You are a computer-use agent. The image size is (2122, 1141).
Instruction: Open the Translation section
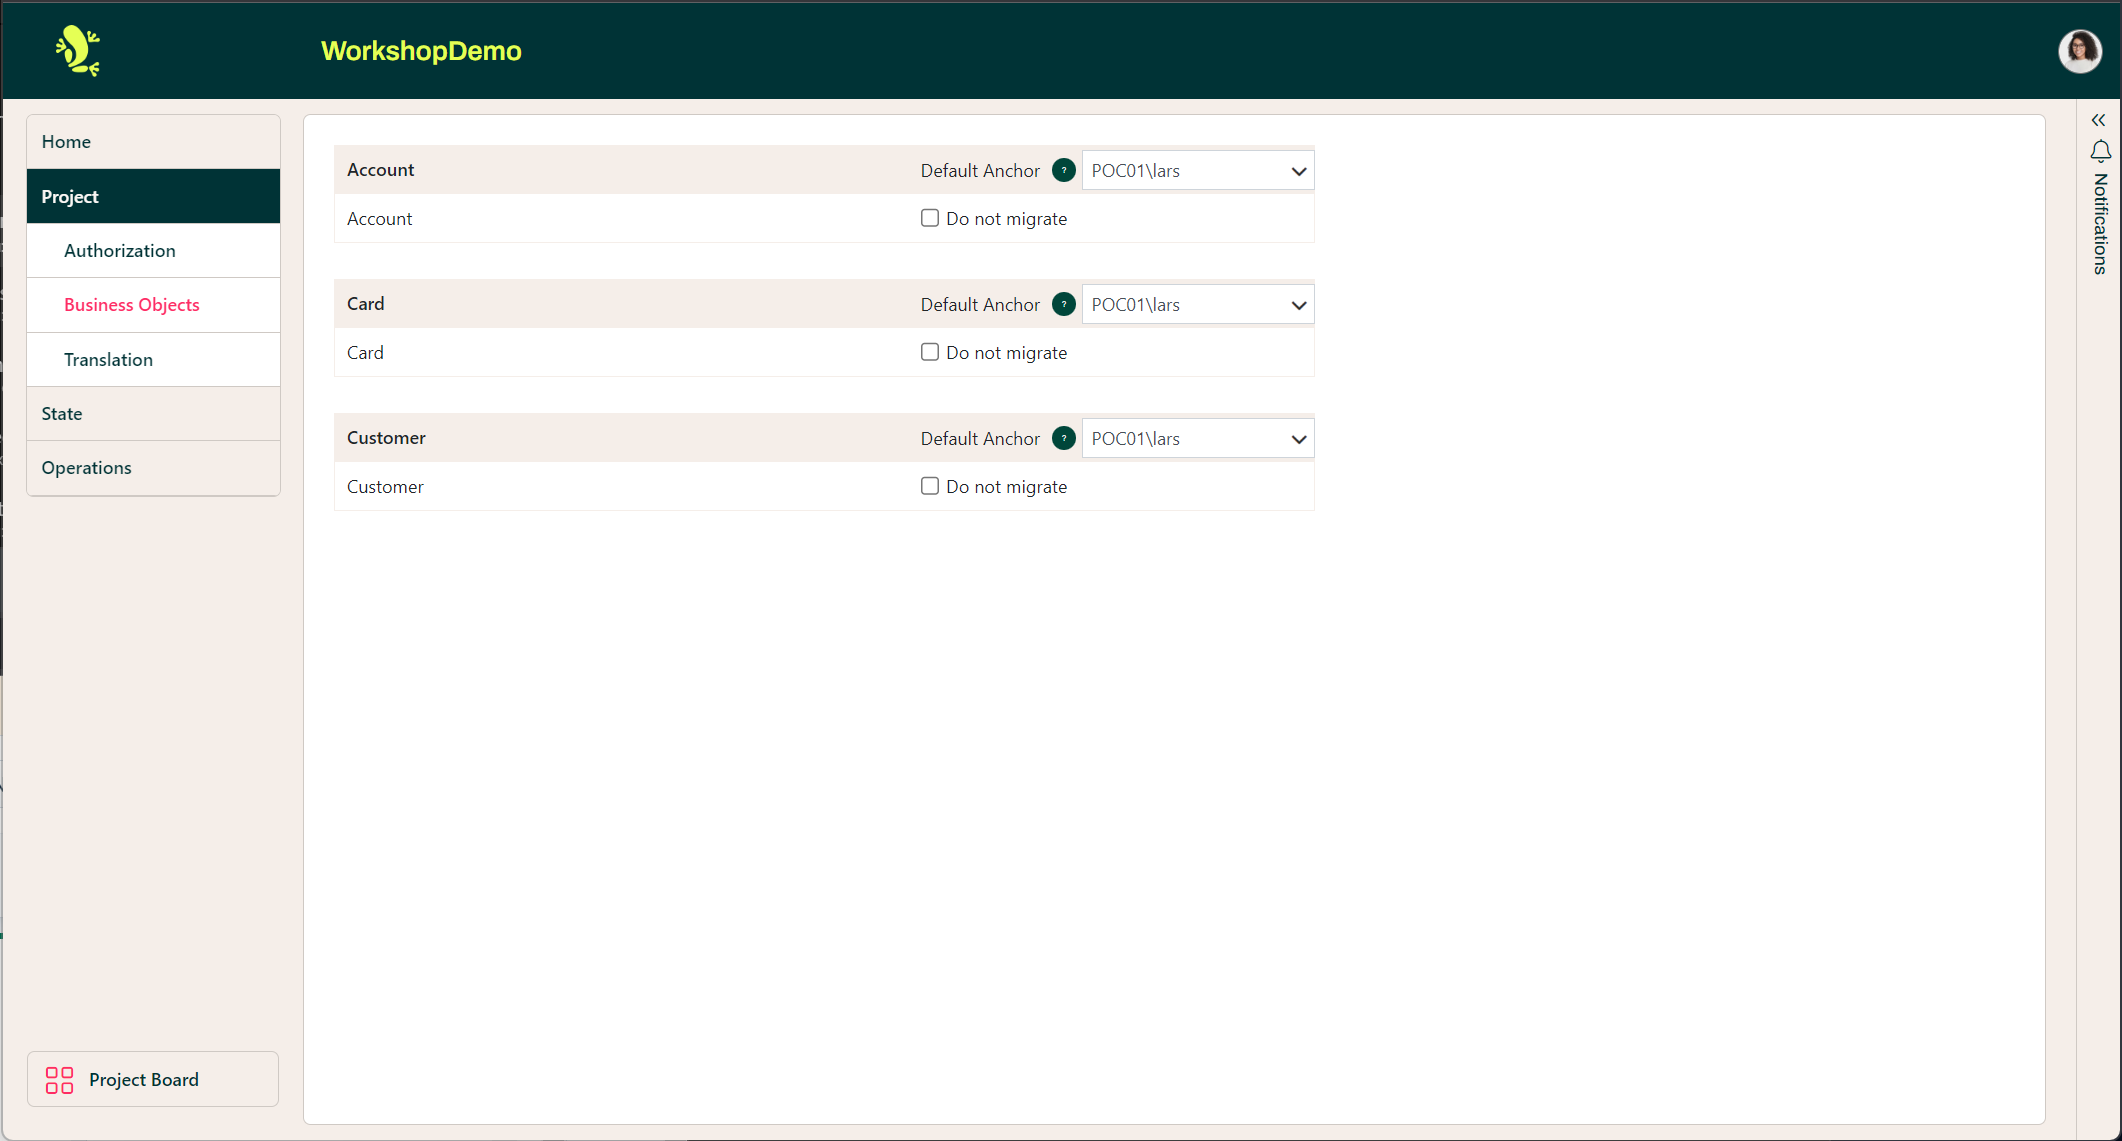pyautogui.click(x=108, y=359)
